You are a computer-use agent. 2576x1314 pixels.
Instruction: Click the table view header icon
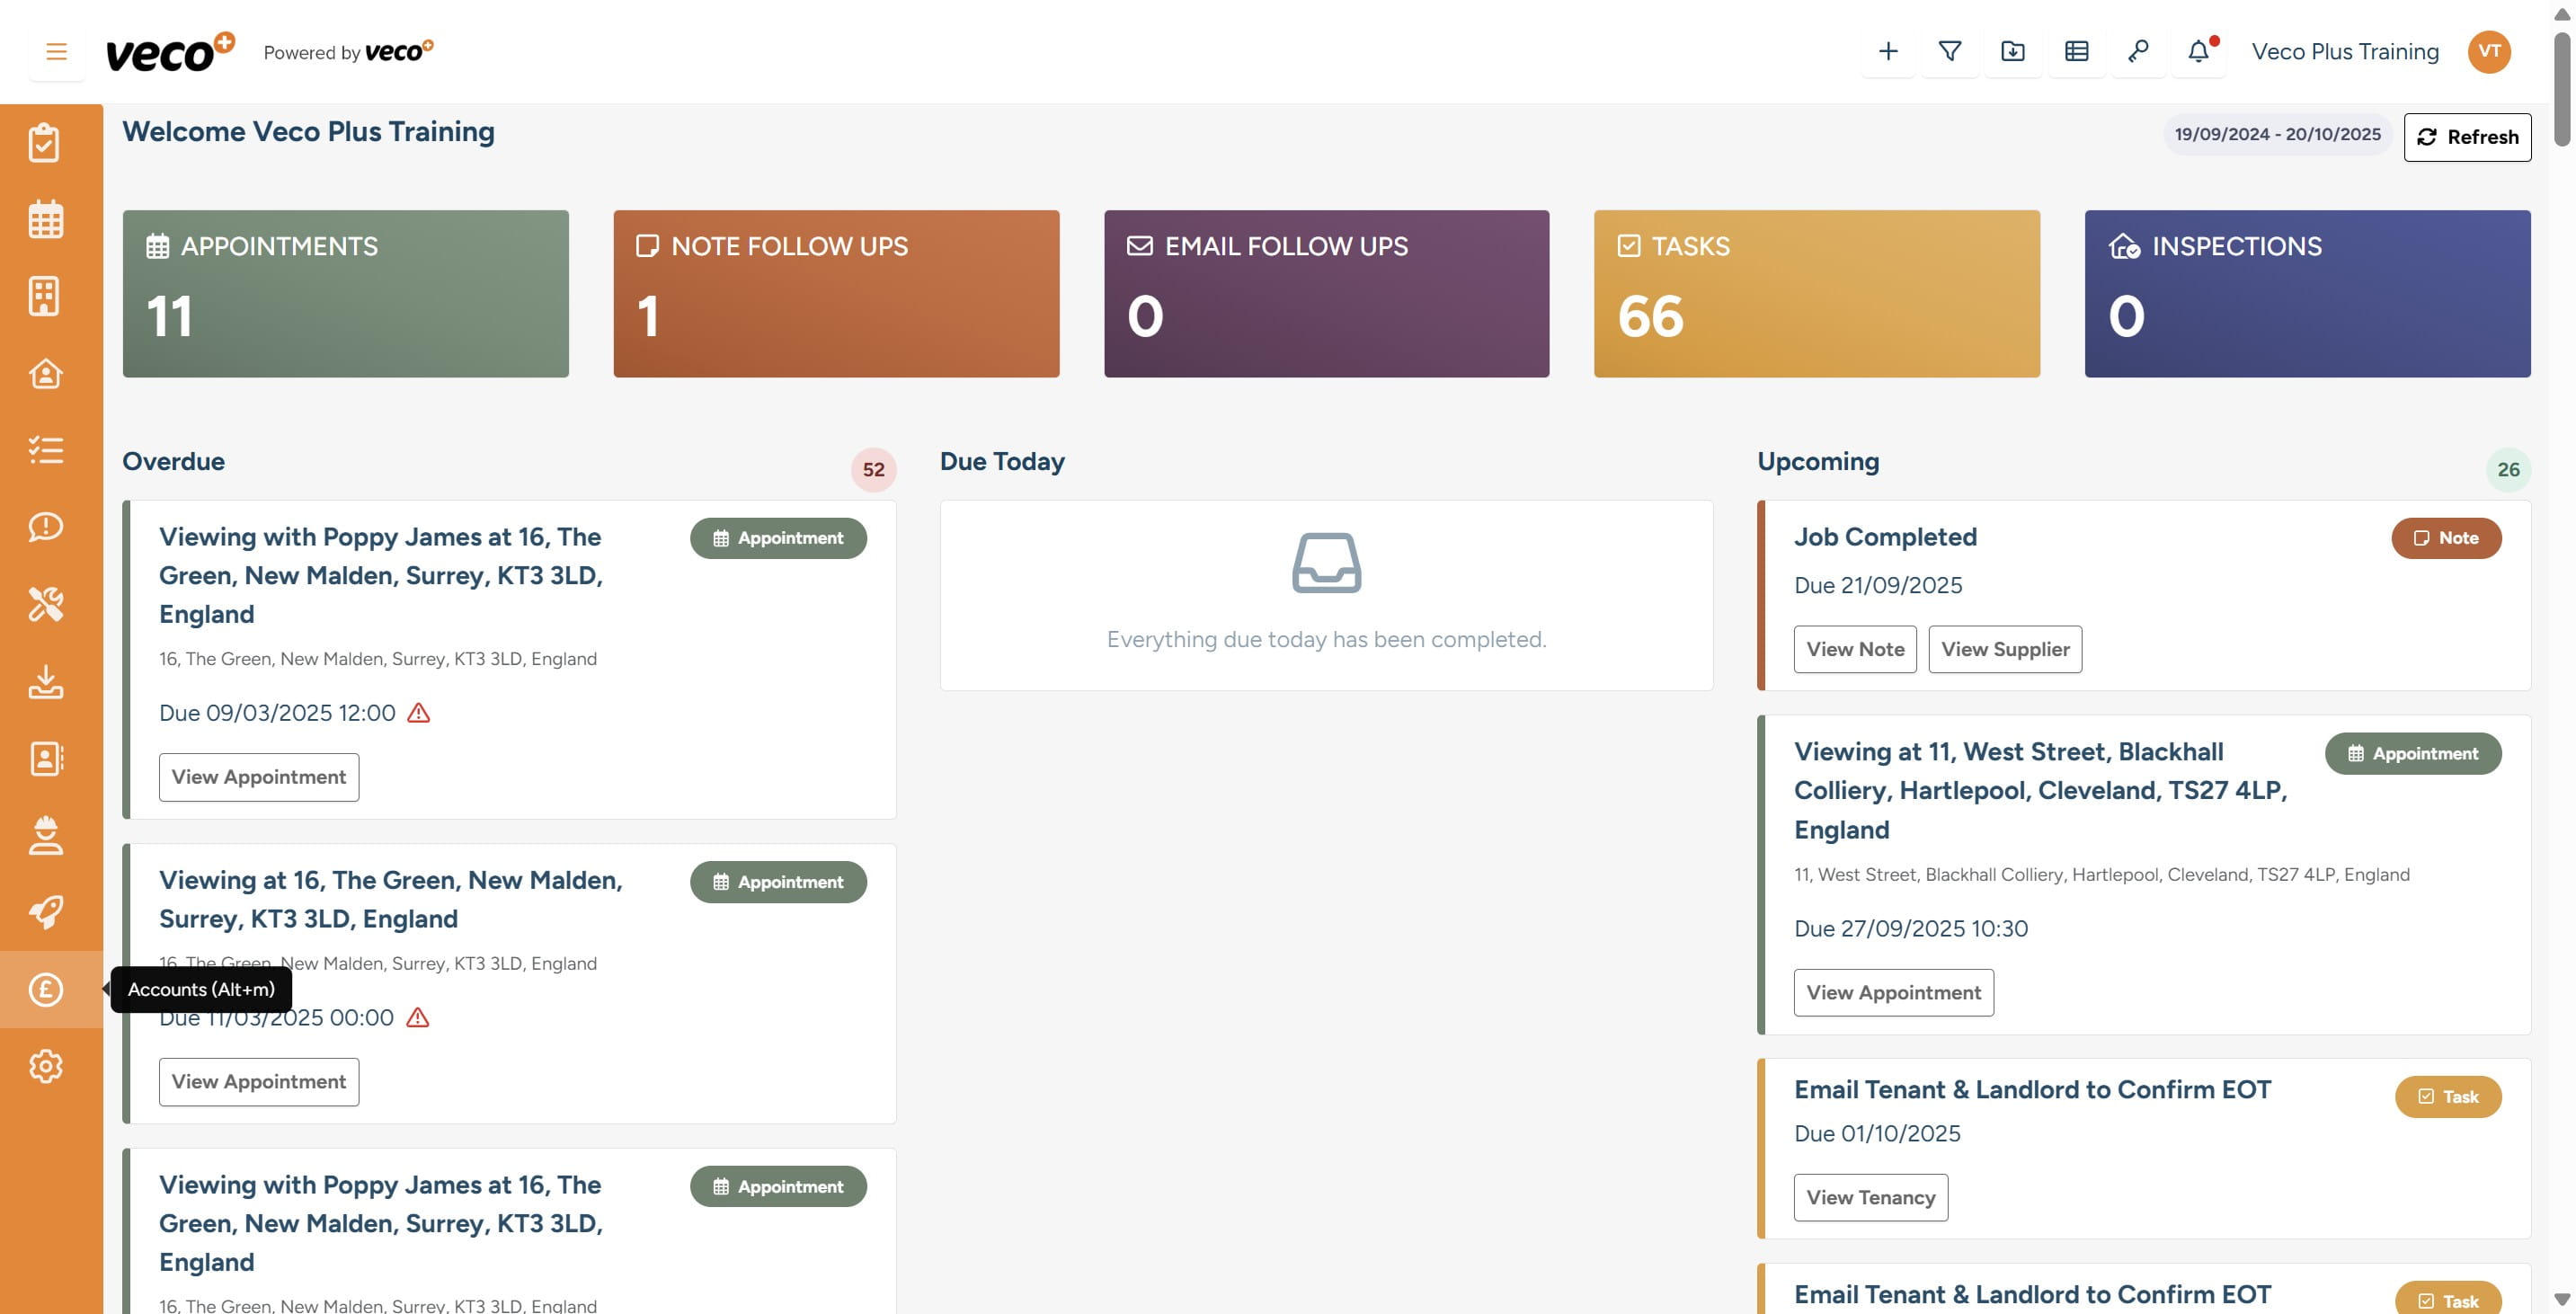pyautogui.click(x=2076, y=52)
